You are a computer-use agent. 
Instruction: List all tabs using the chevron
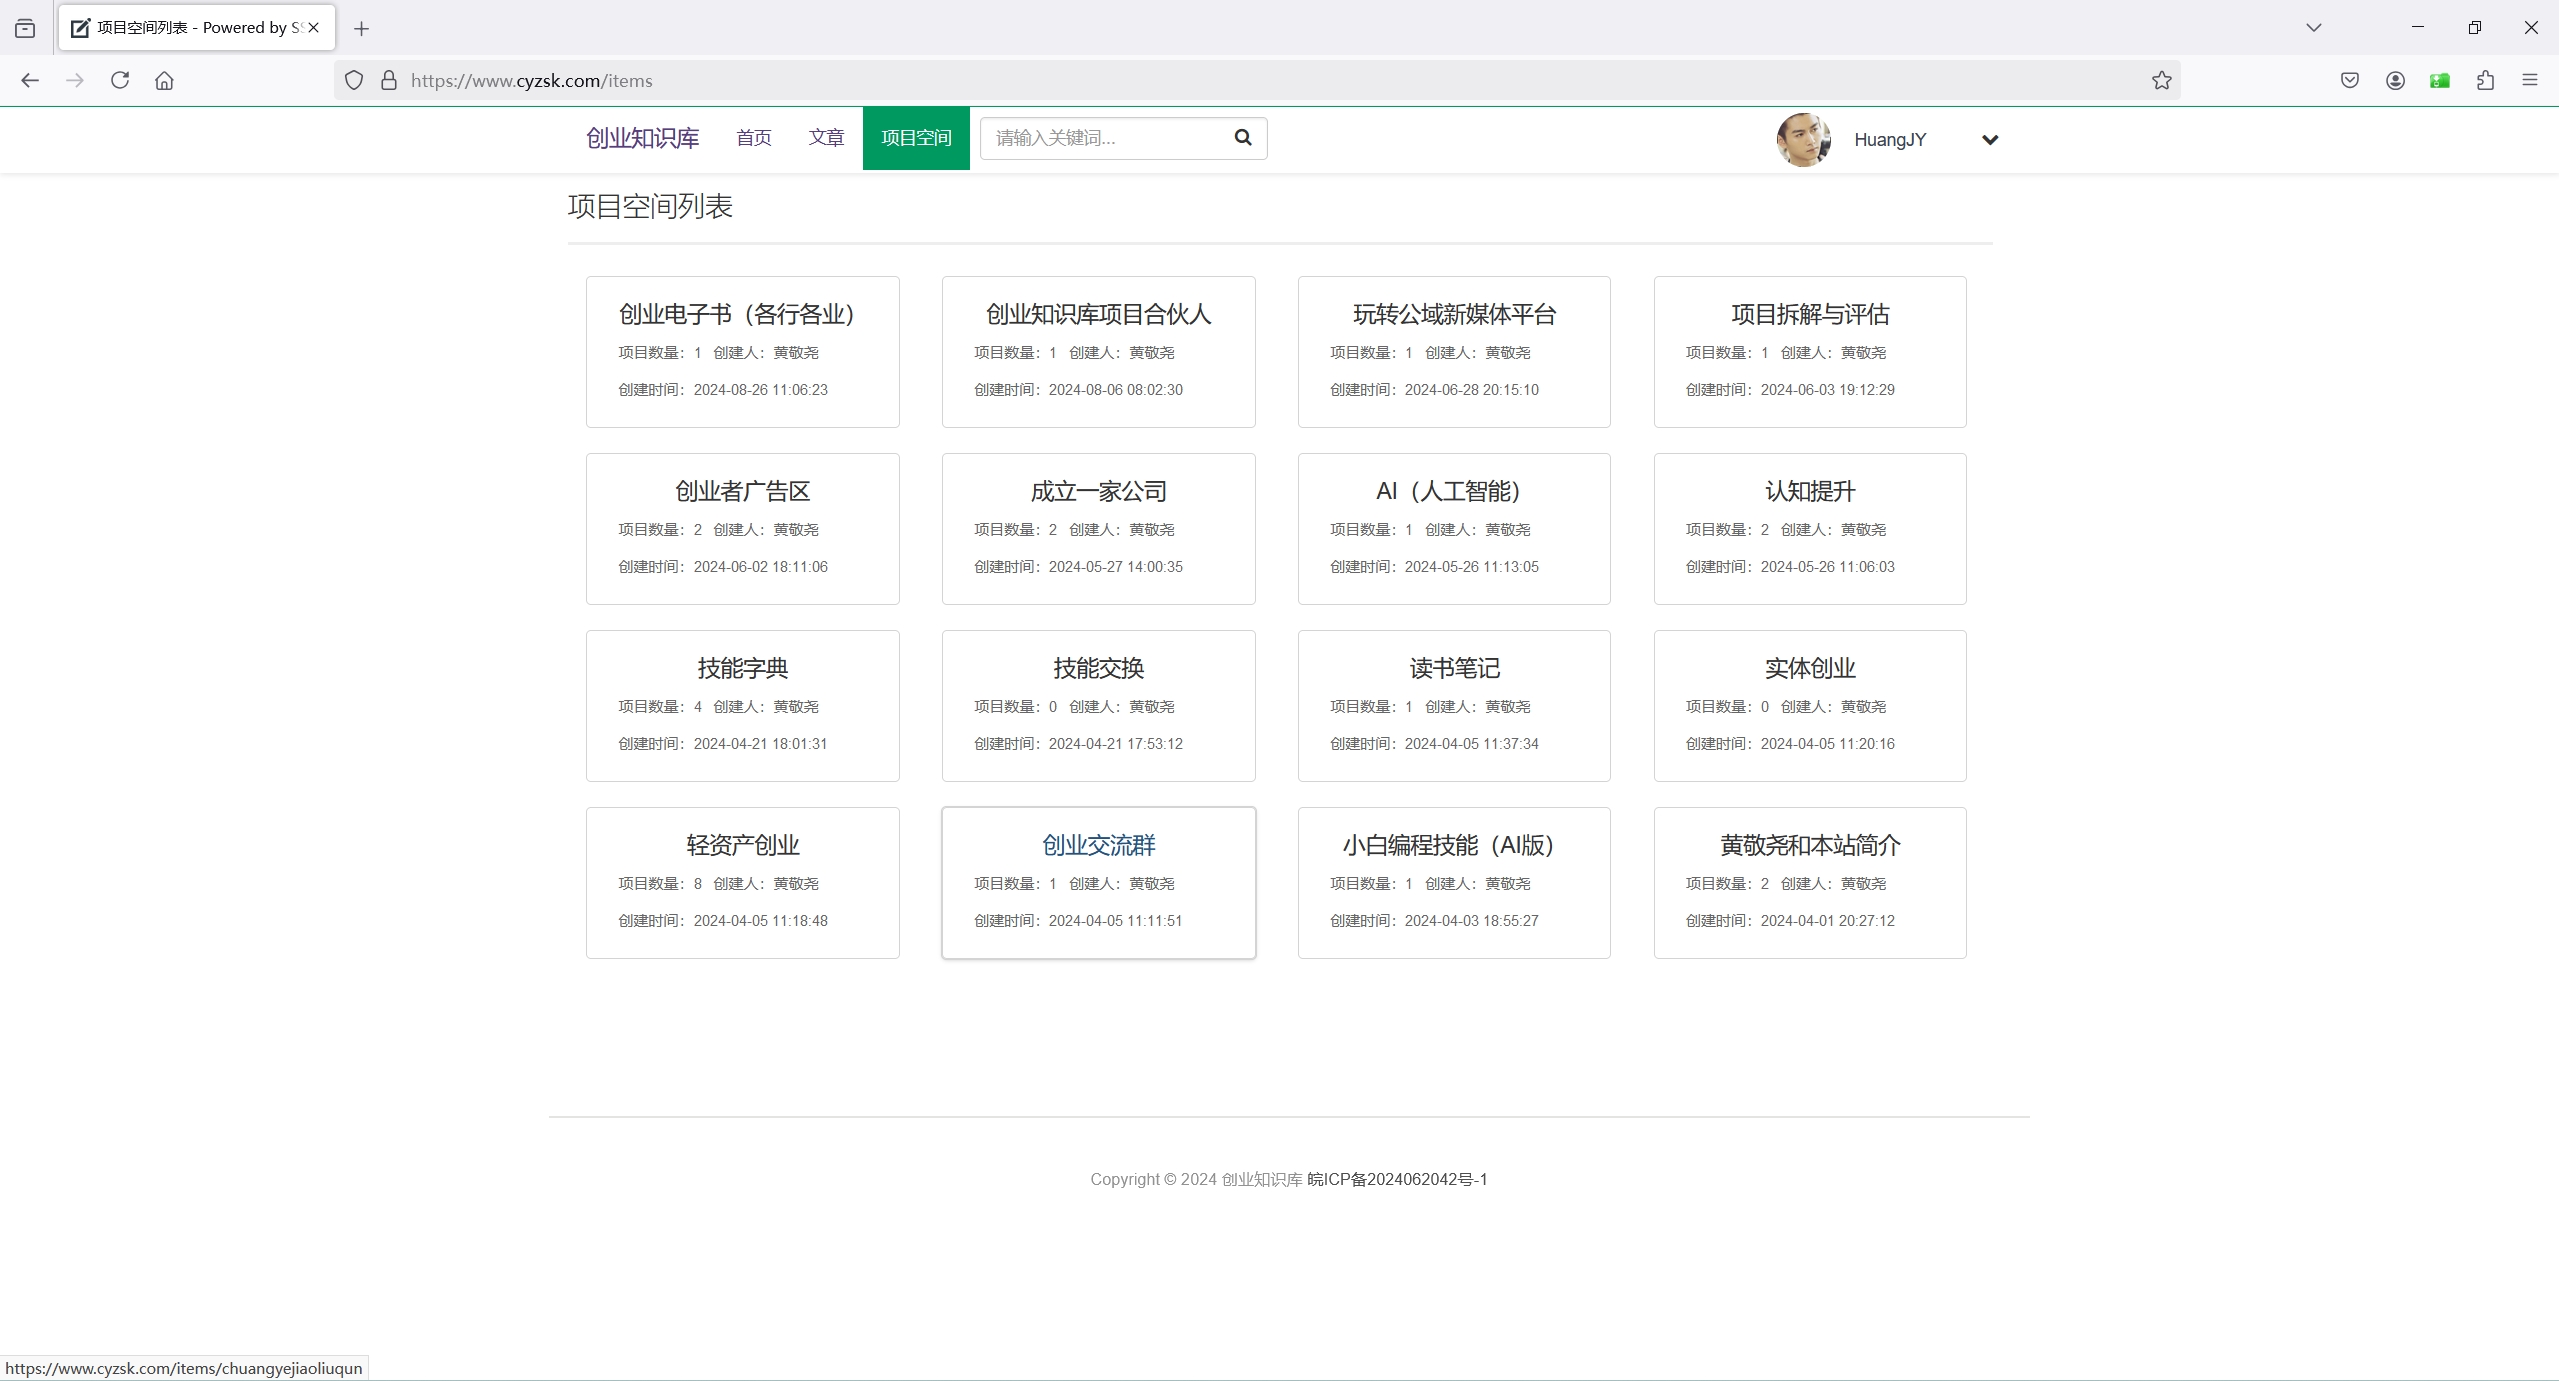pyautogui.click(x=2314, y=28)
